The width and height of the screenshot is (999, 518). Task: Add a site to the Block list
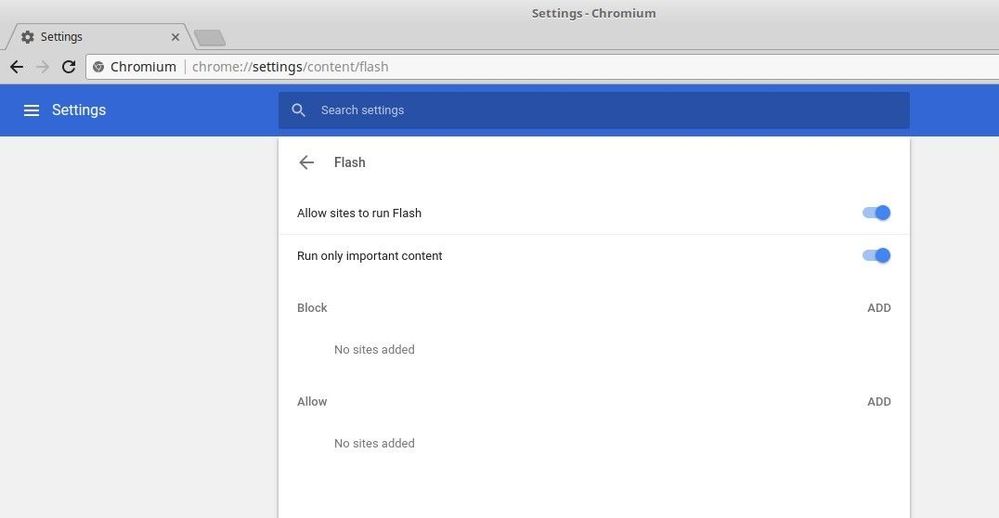click(879, 308)
